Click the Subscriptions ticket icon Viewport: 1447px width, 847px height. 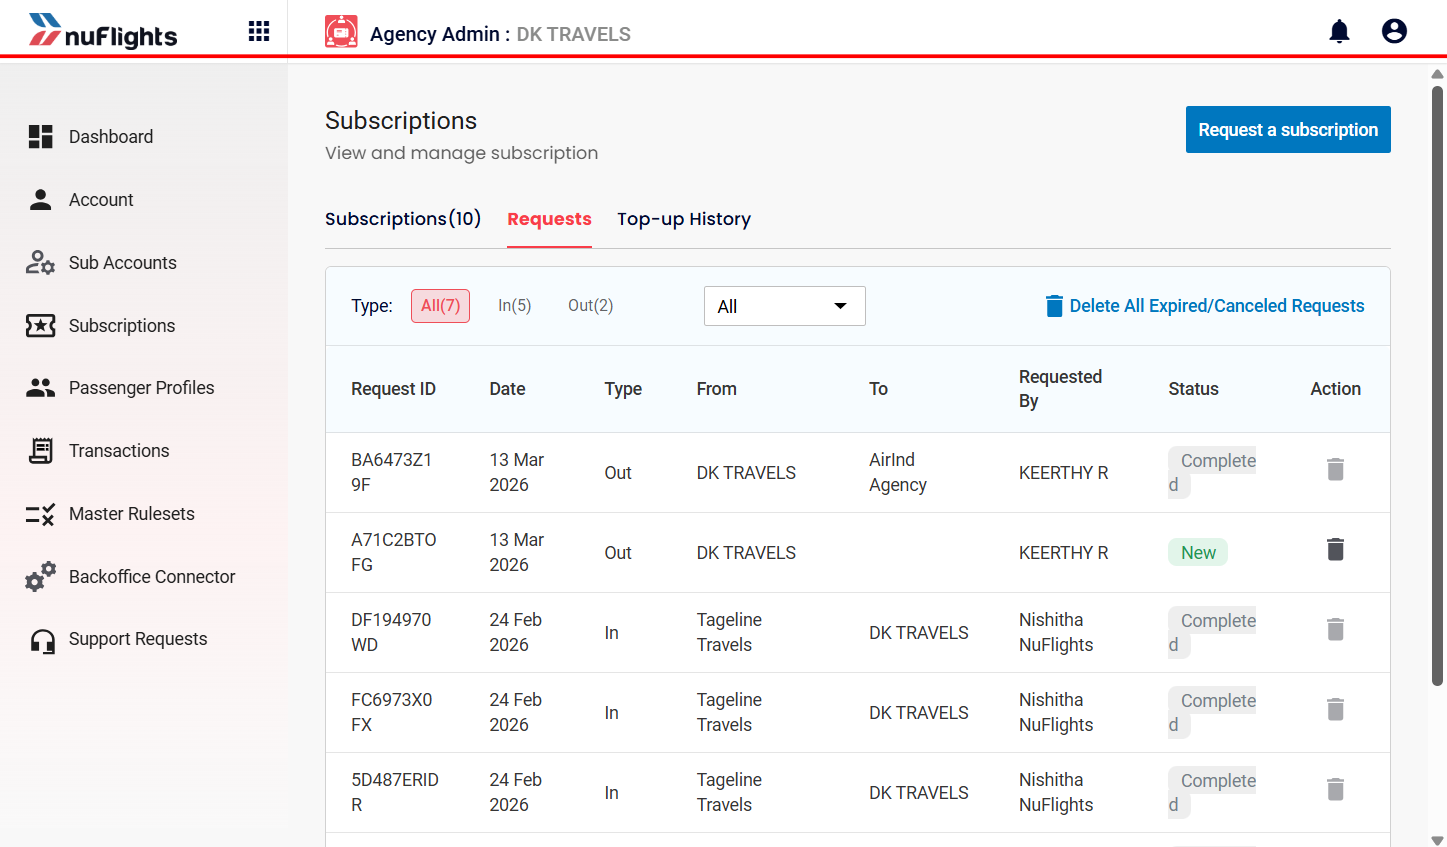(41, 326)
